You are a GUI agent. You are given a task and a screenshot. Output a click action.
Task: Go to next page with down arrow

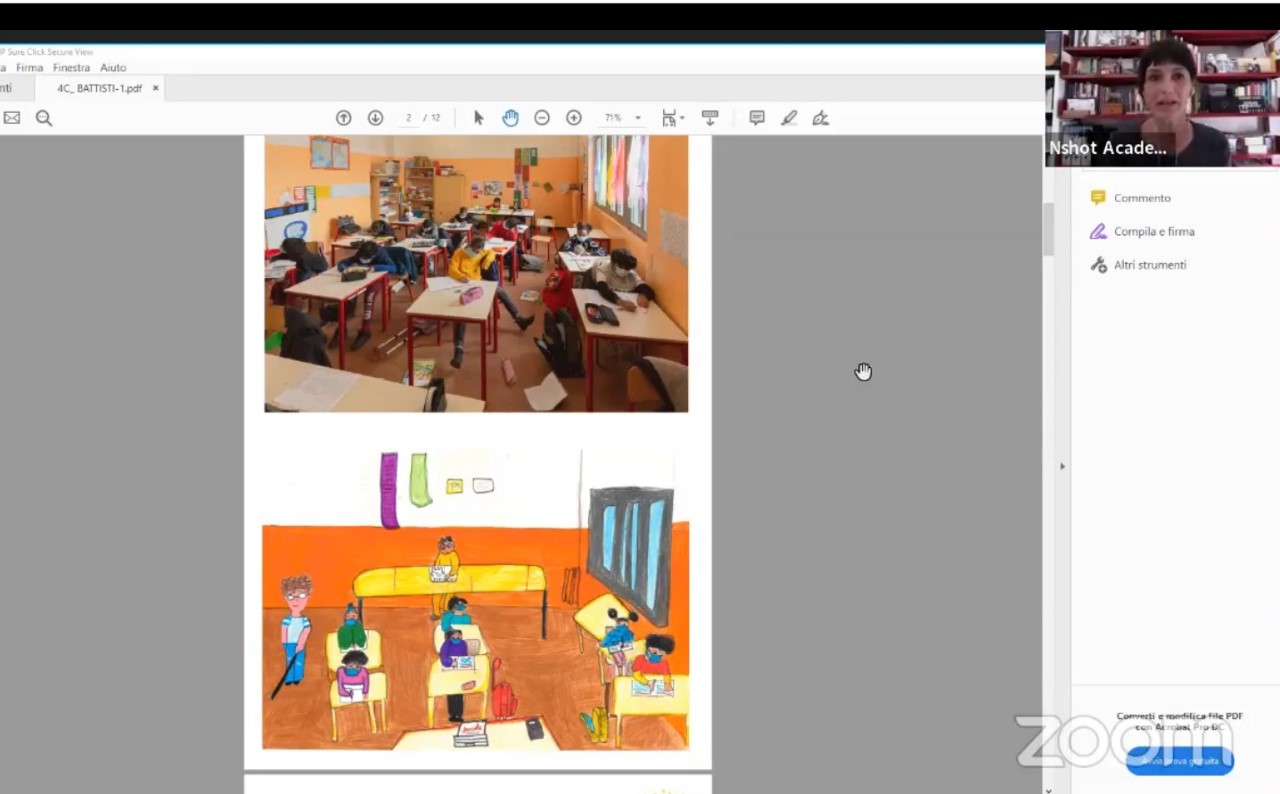375,118
